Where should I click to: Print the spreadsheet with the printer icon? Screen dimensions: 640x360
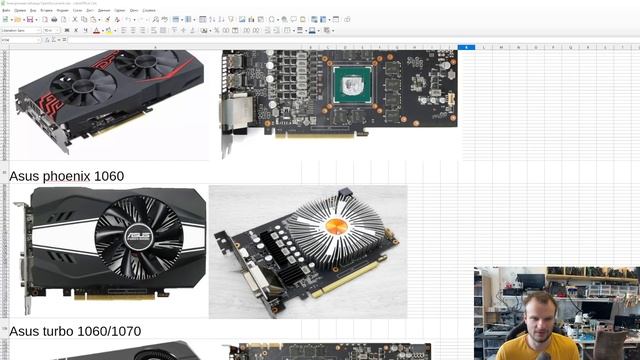[x=54, y=20]
